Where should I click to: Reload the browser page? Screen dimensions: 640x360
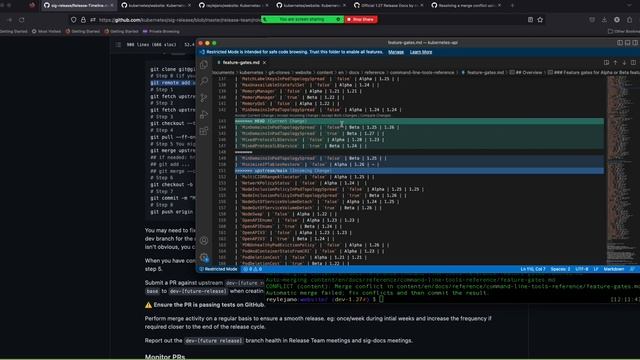21,20
